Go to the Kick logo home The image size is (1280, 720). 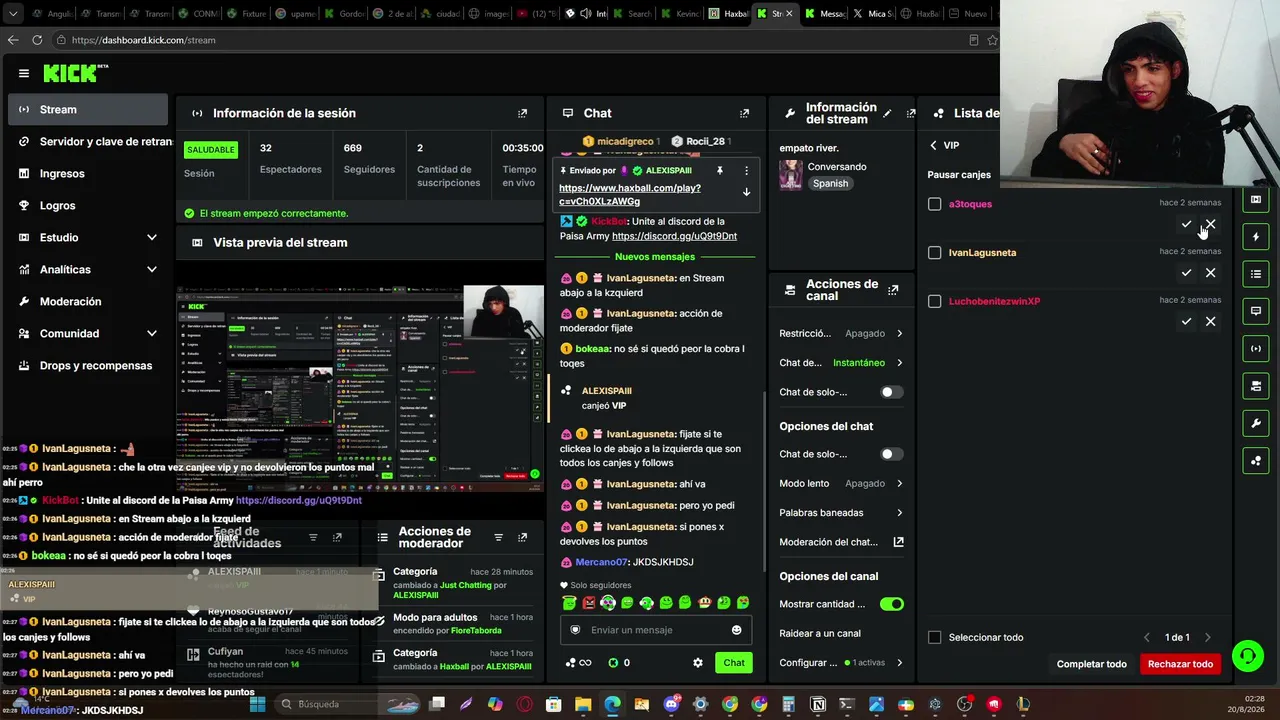75,73
